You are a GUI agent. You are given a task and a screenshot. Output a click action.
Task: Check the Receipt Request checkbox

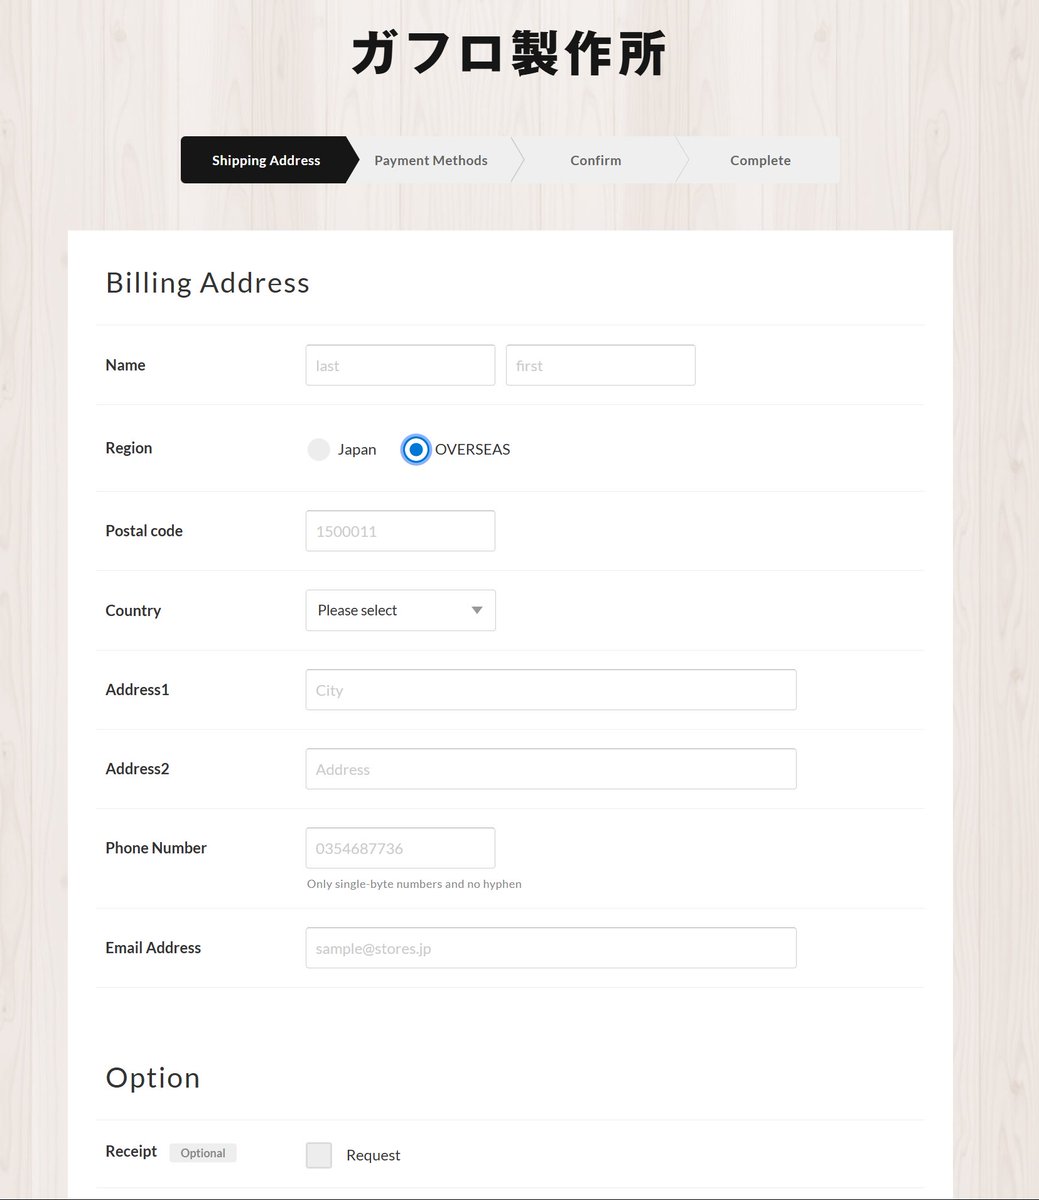pyautogui.click(x=319, y=1155)
